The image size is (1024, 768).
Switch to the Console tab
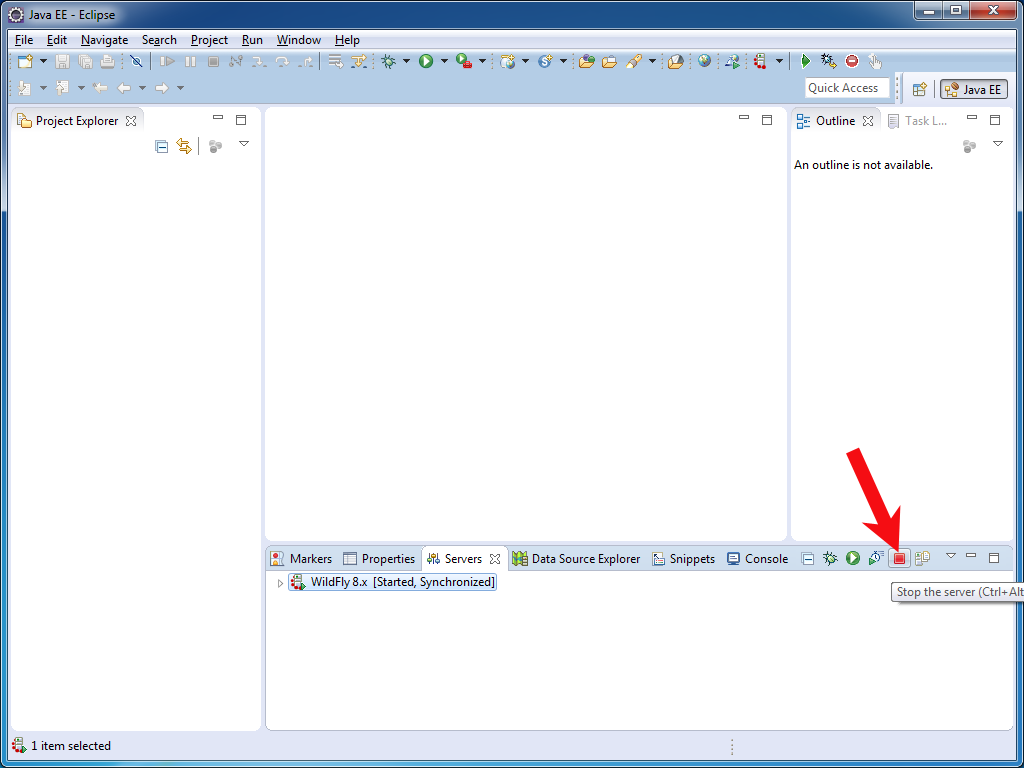pyautogui.click(x=758, y=559)
